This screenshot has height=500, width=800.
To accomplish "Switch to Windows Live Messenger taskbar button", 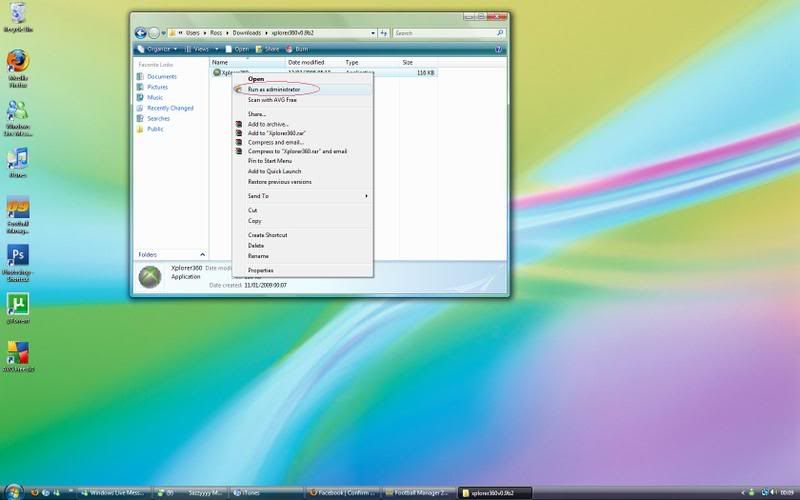I will point(115,493).
